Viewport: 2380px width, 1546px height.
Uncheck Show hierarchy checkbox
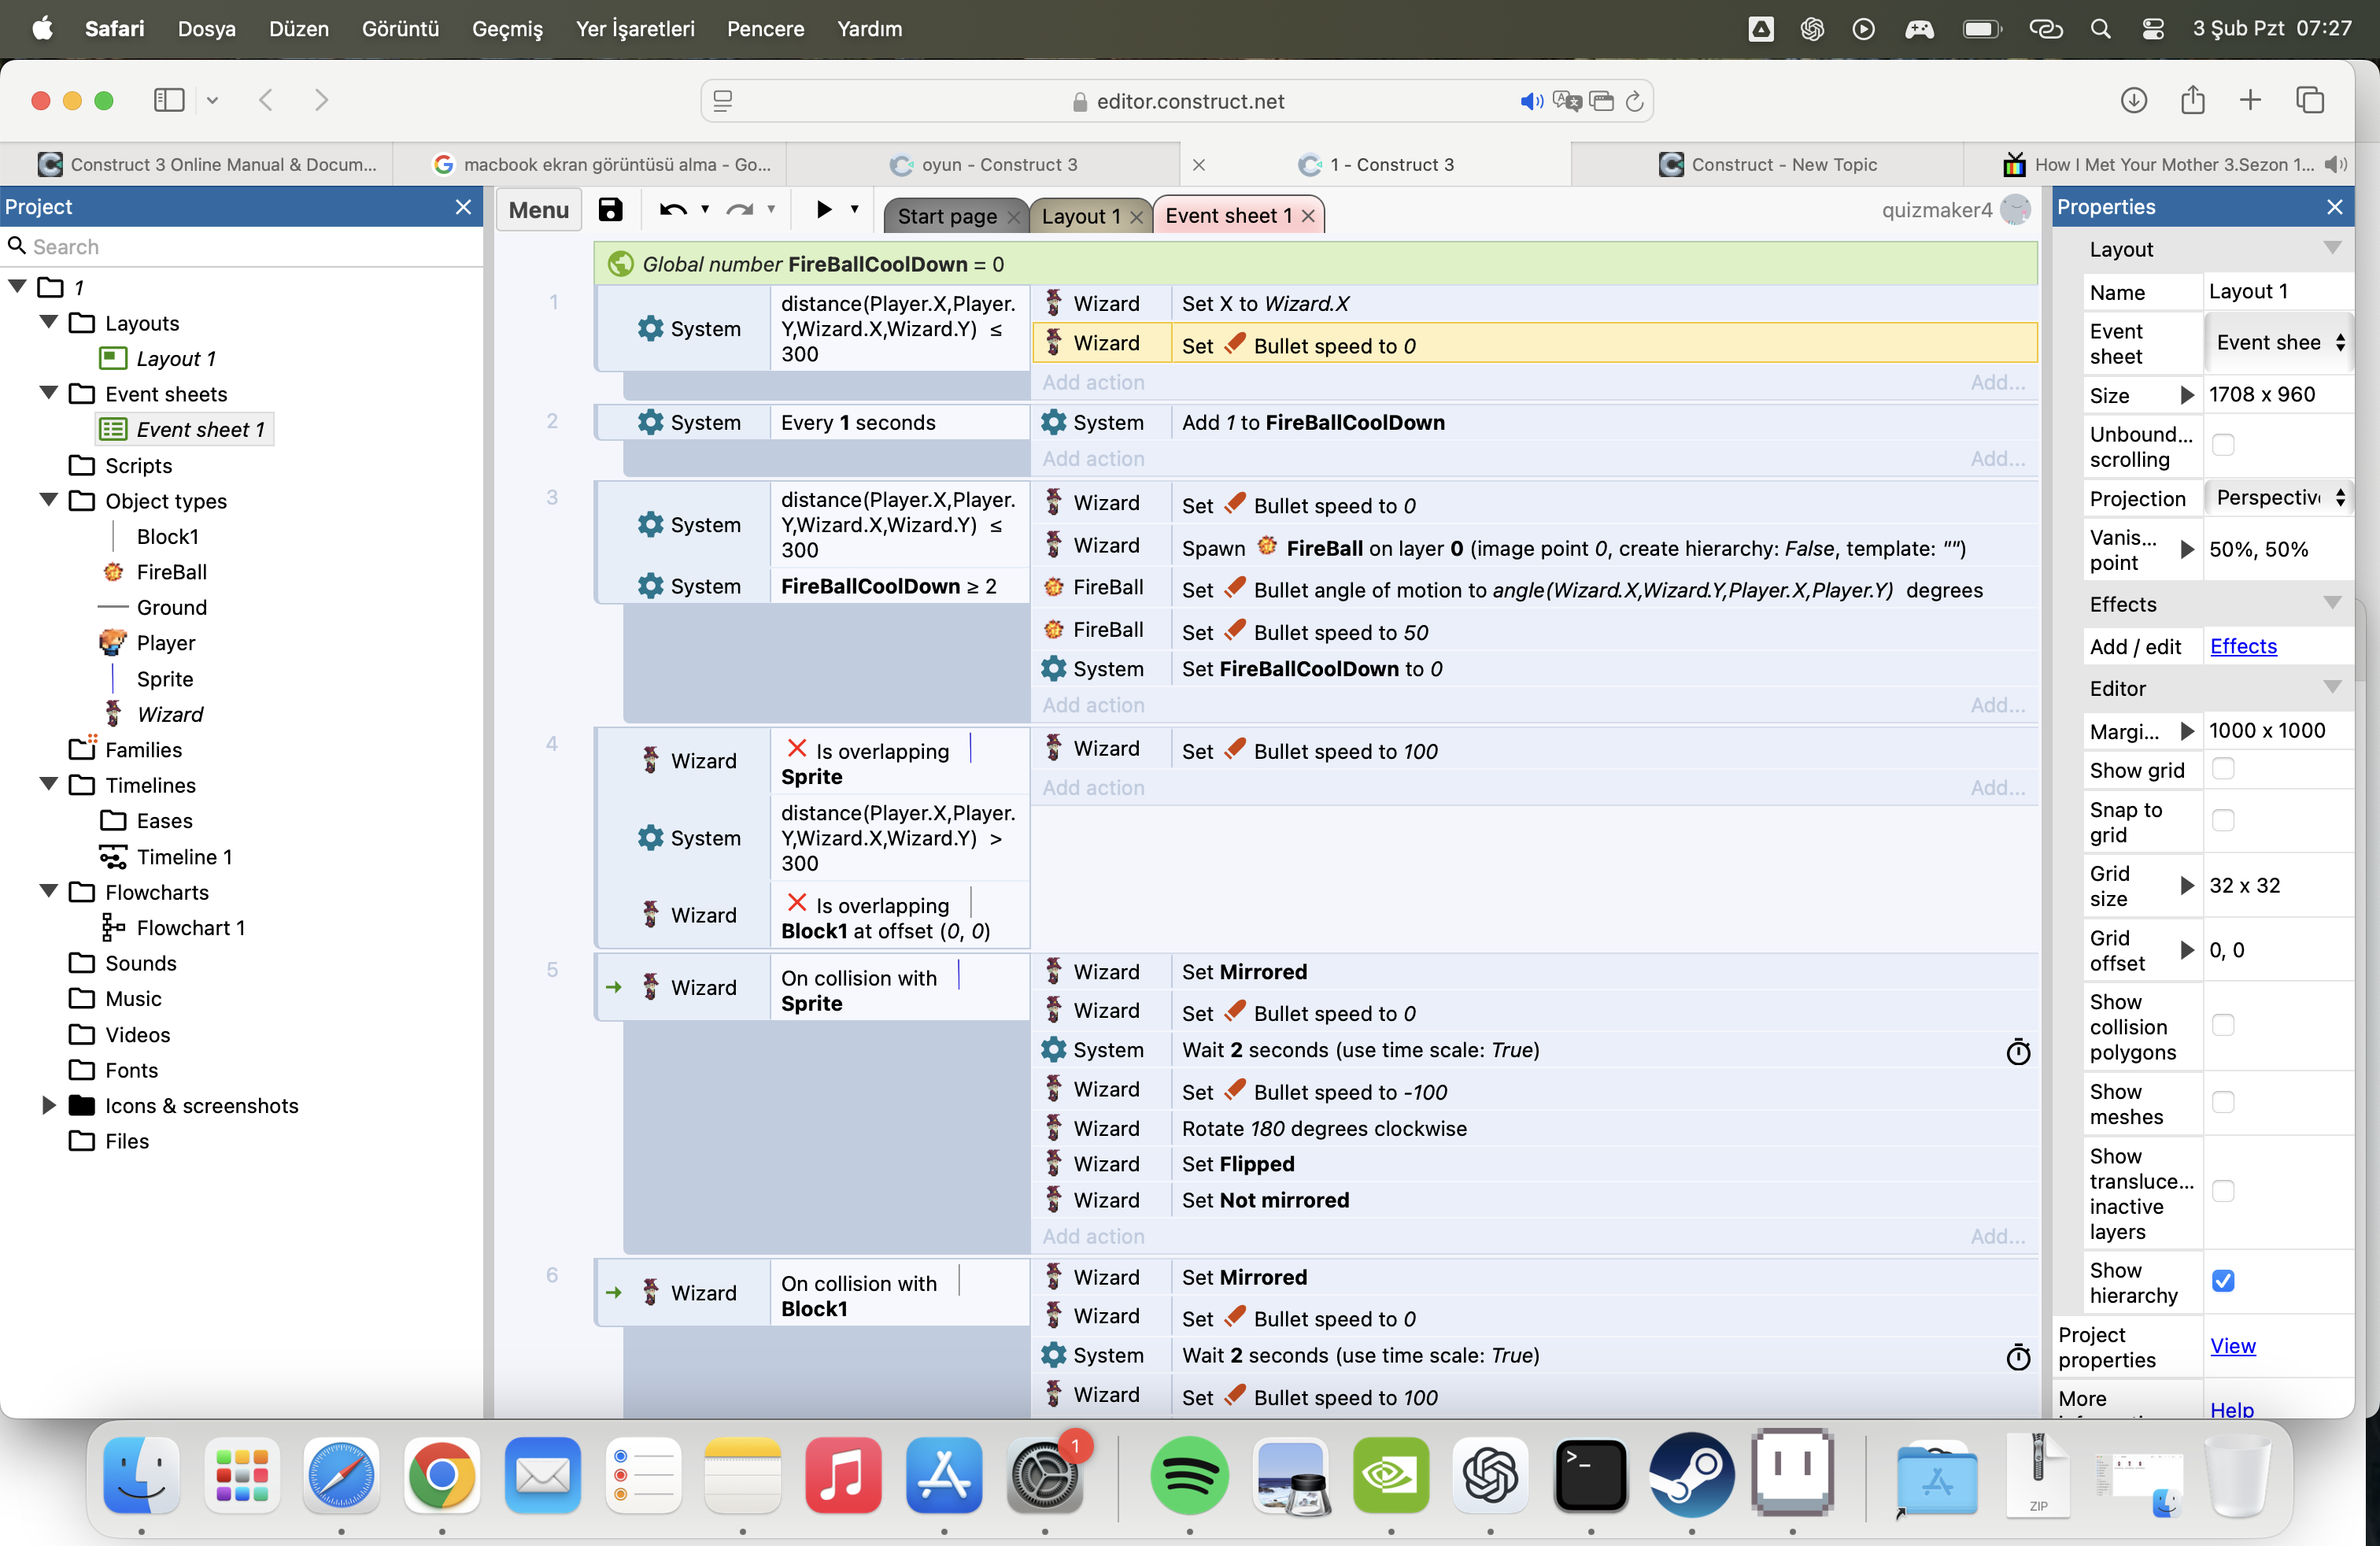(x=2223, y=1281)
